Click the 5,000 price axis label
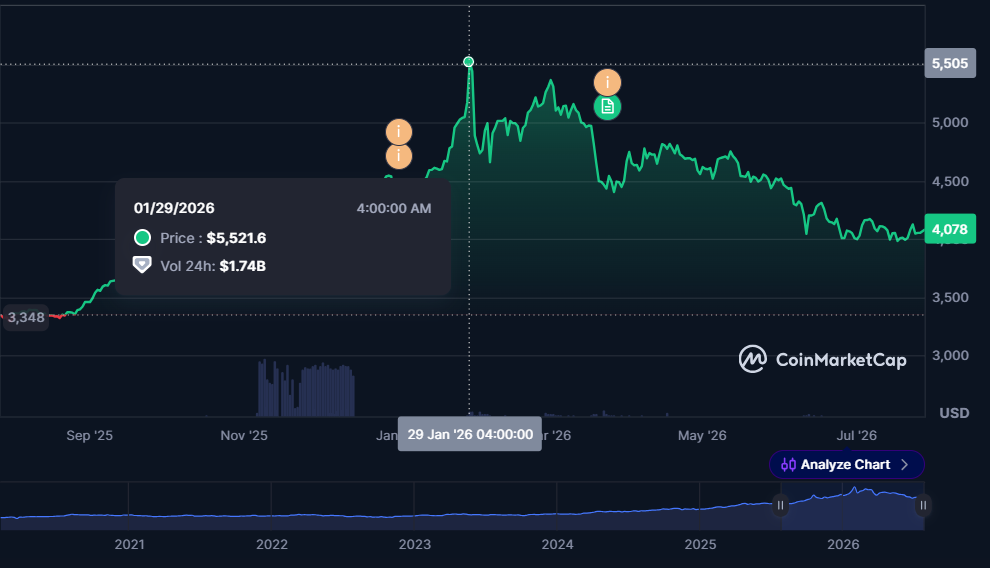990x568 pixels. (950, 122)
